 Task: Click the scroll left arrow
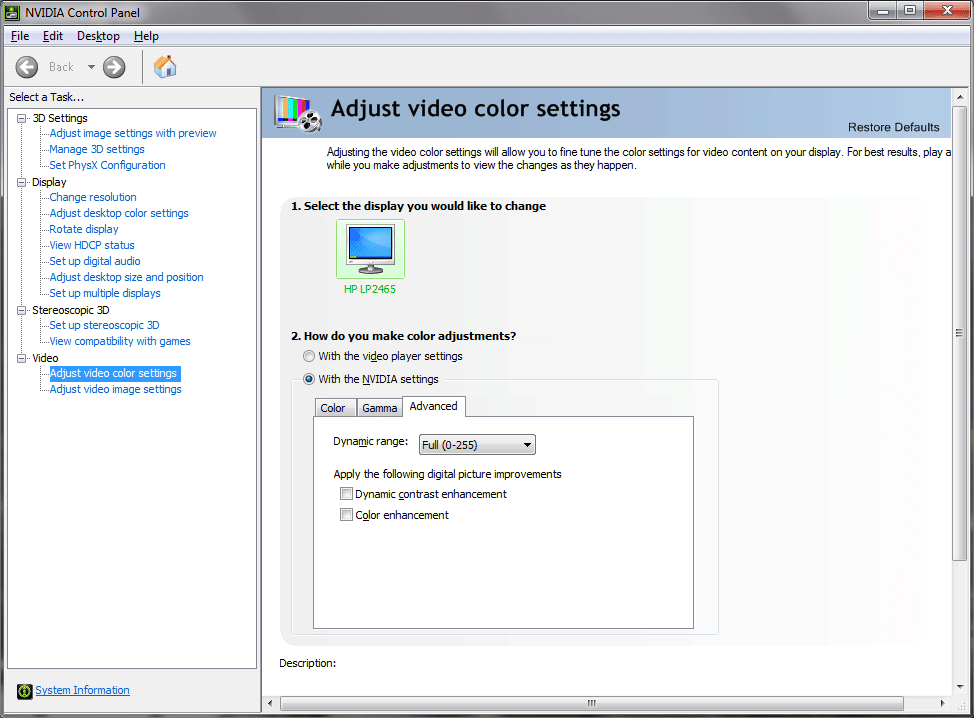coord(270,703)
